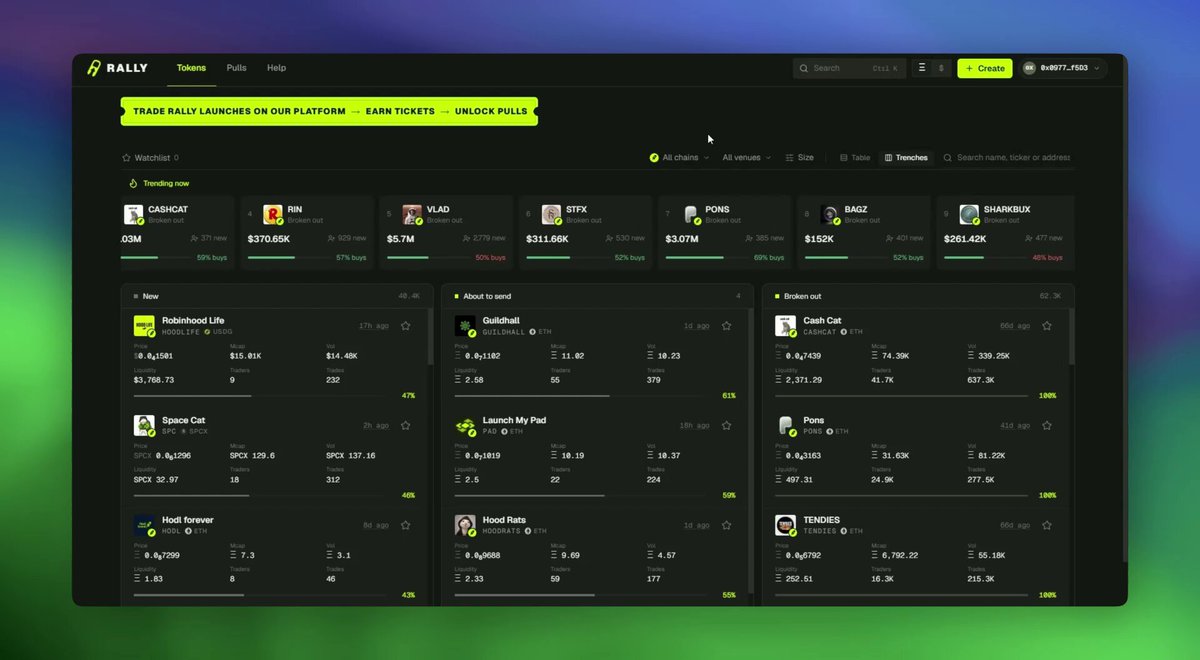The image size is (1200, 660).
Task: Add Hodl forever to watchlist via star
Action: (405, 526)
